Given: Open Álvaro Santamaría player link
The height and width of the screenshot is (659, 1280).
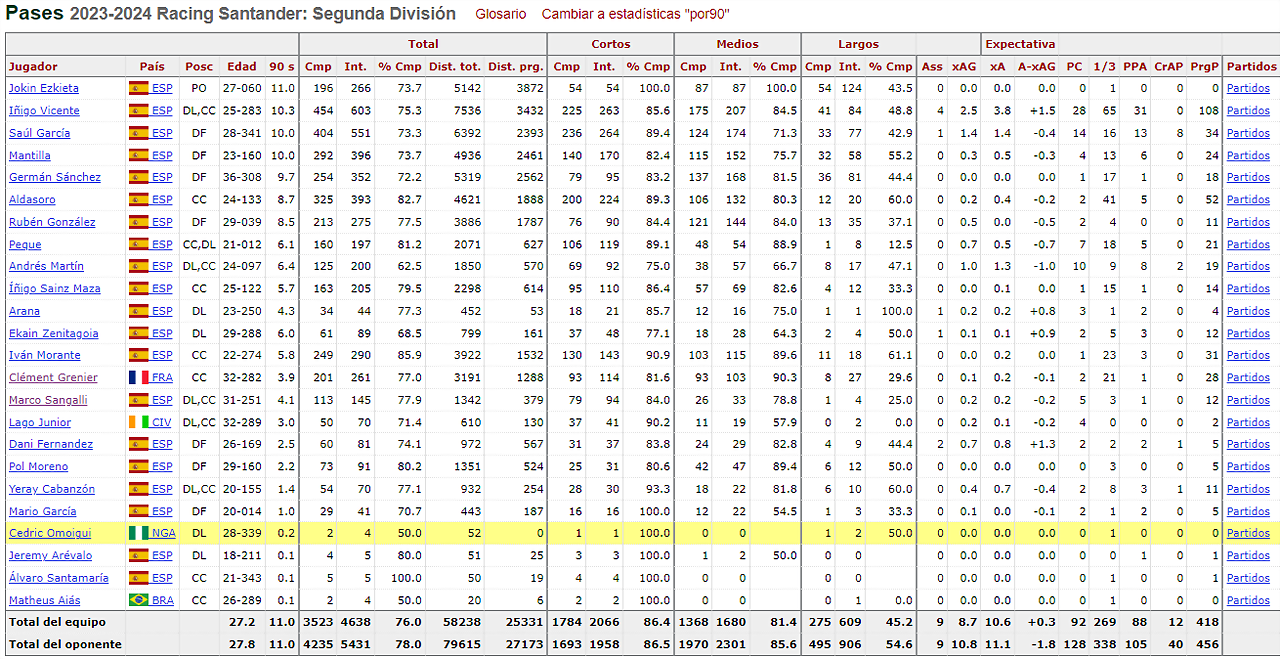Looking at the screenshot, I should (x=59, y=578).
